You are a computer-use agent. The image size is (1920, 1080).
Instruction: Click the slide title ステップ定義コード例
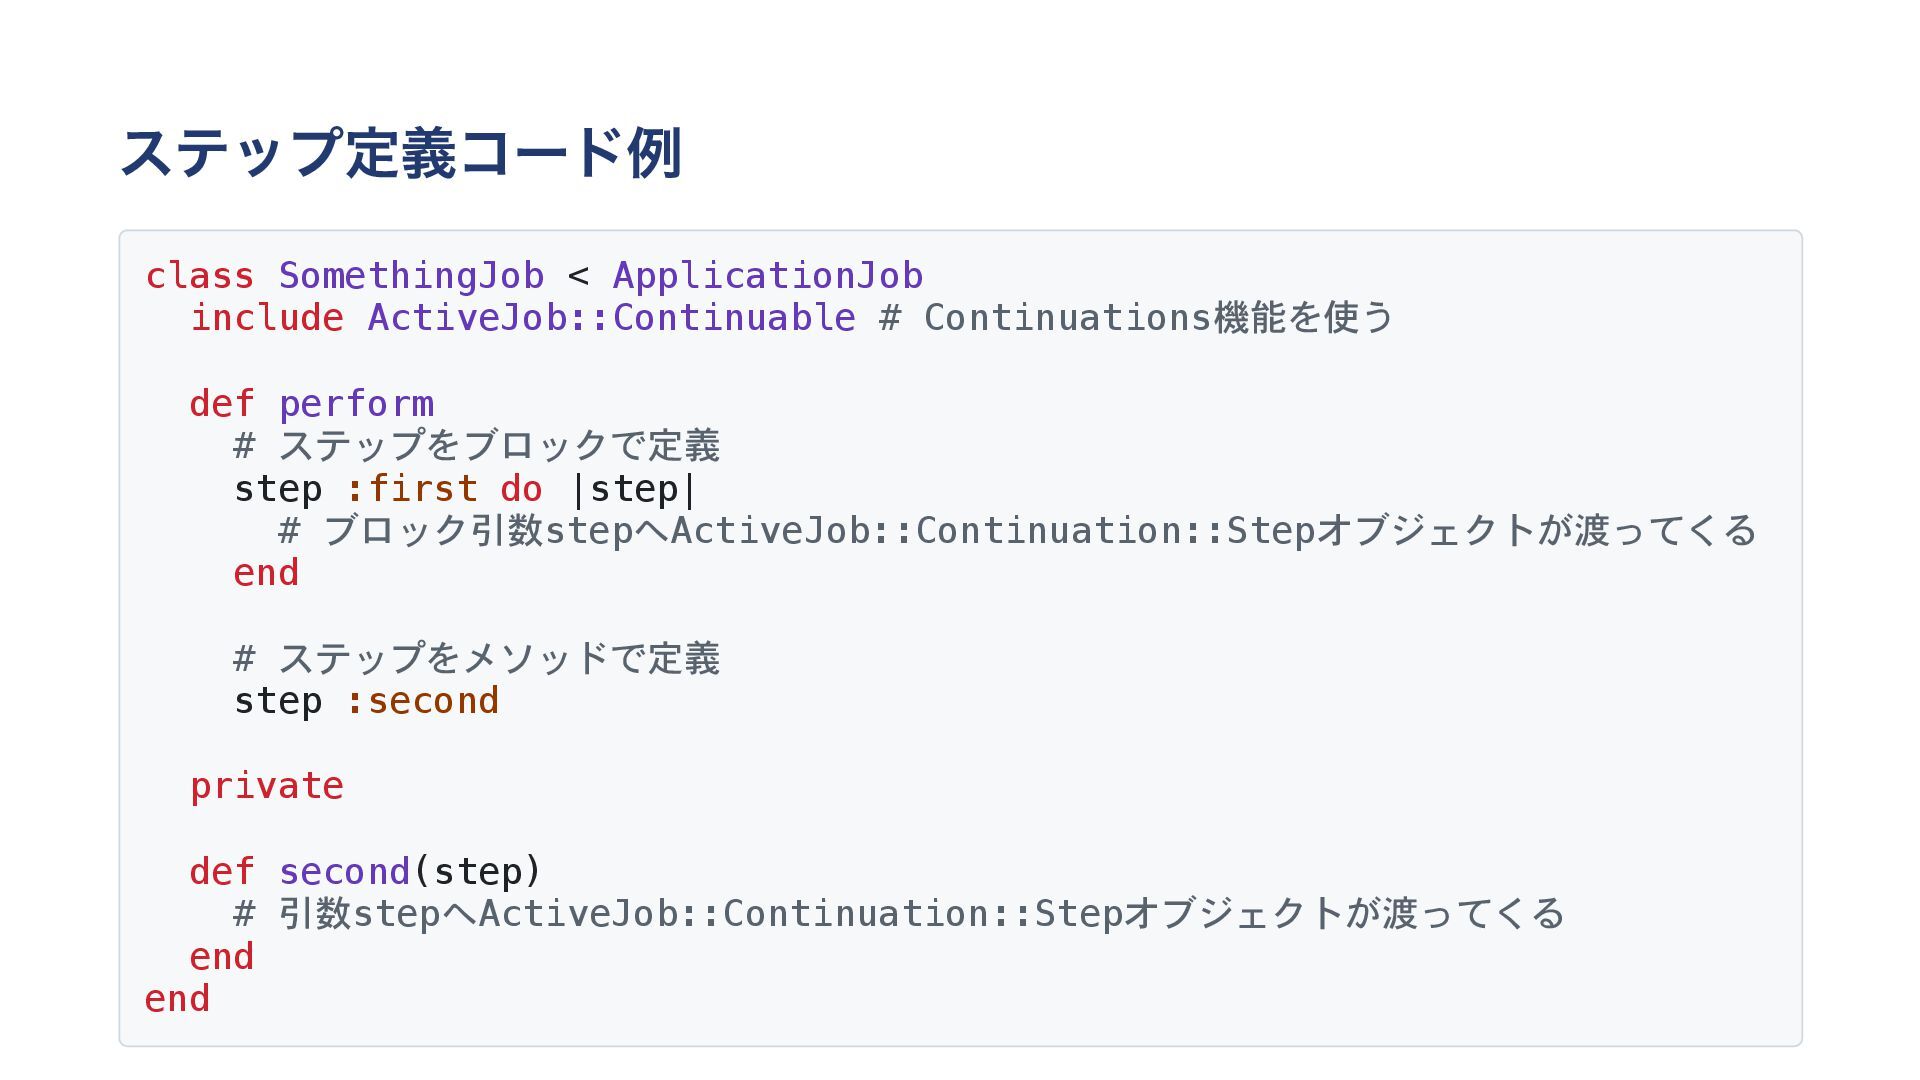click(x=400, y=153)
